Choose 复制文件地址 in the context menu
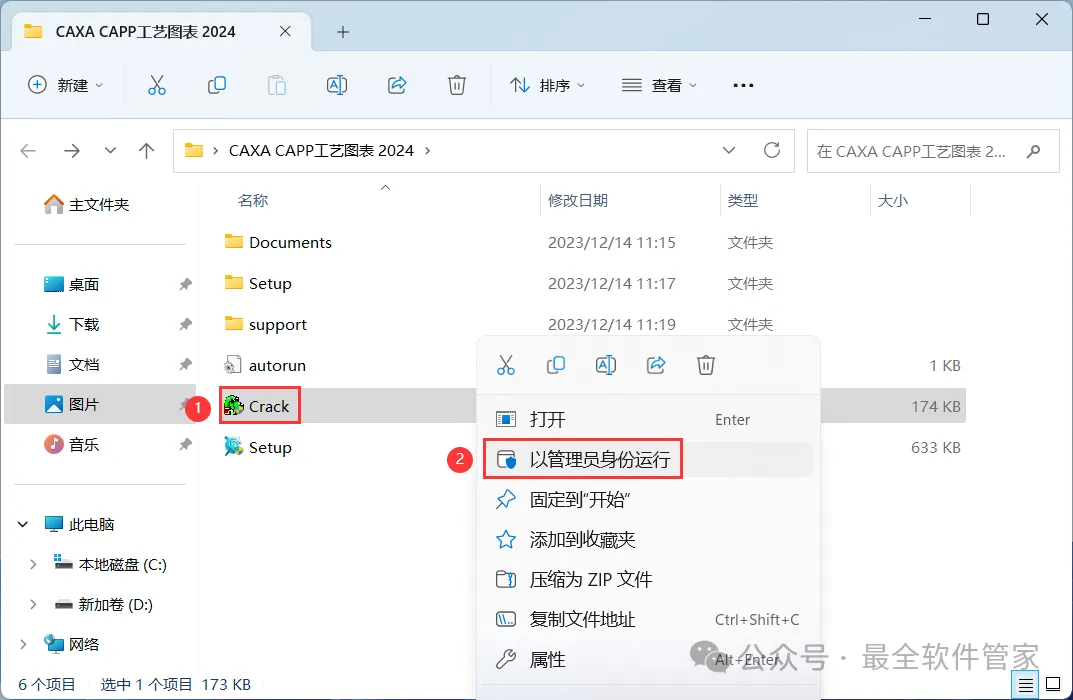The width and height of the screenshot is (1073, 700). point(648,619)
